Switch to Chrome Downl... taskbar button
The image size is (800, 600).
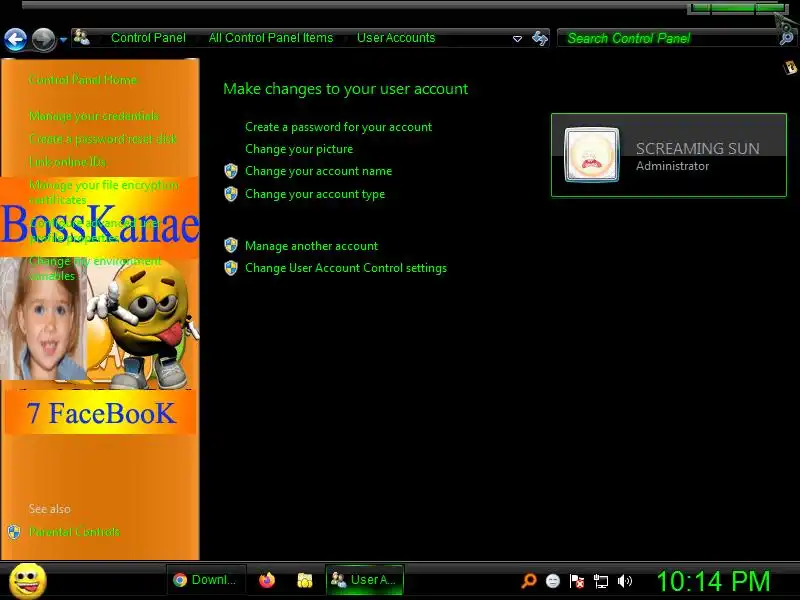(x=206, y=580)
